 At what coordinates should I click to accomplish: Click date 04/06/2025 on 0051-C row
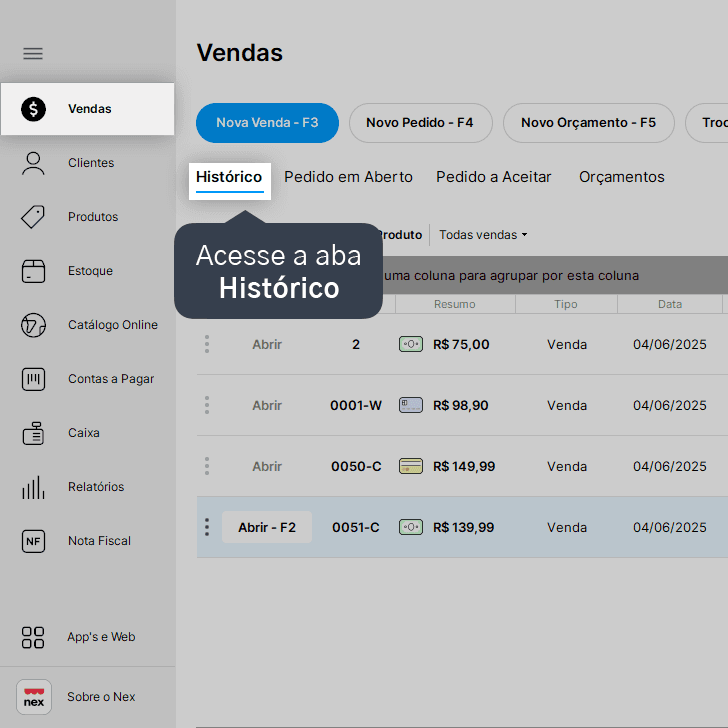(x=670, y=527)
